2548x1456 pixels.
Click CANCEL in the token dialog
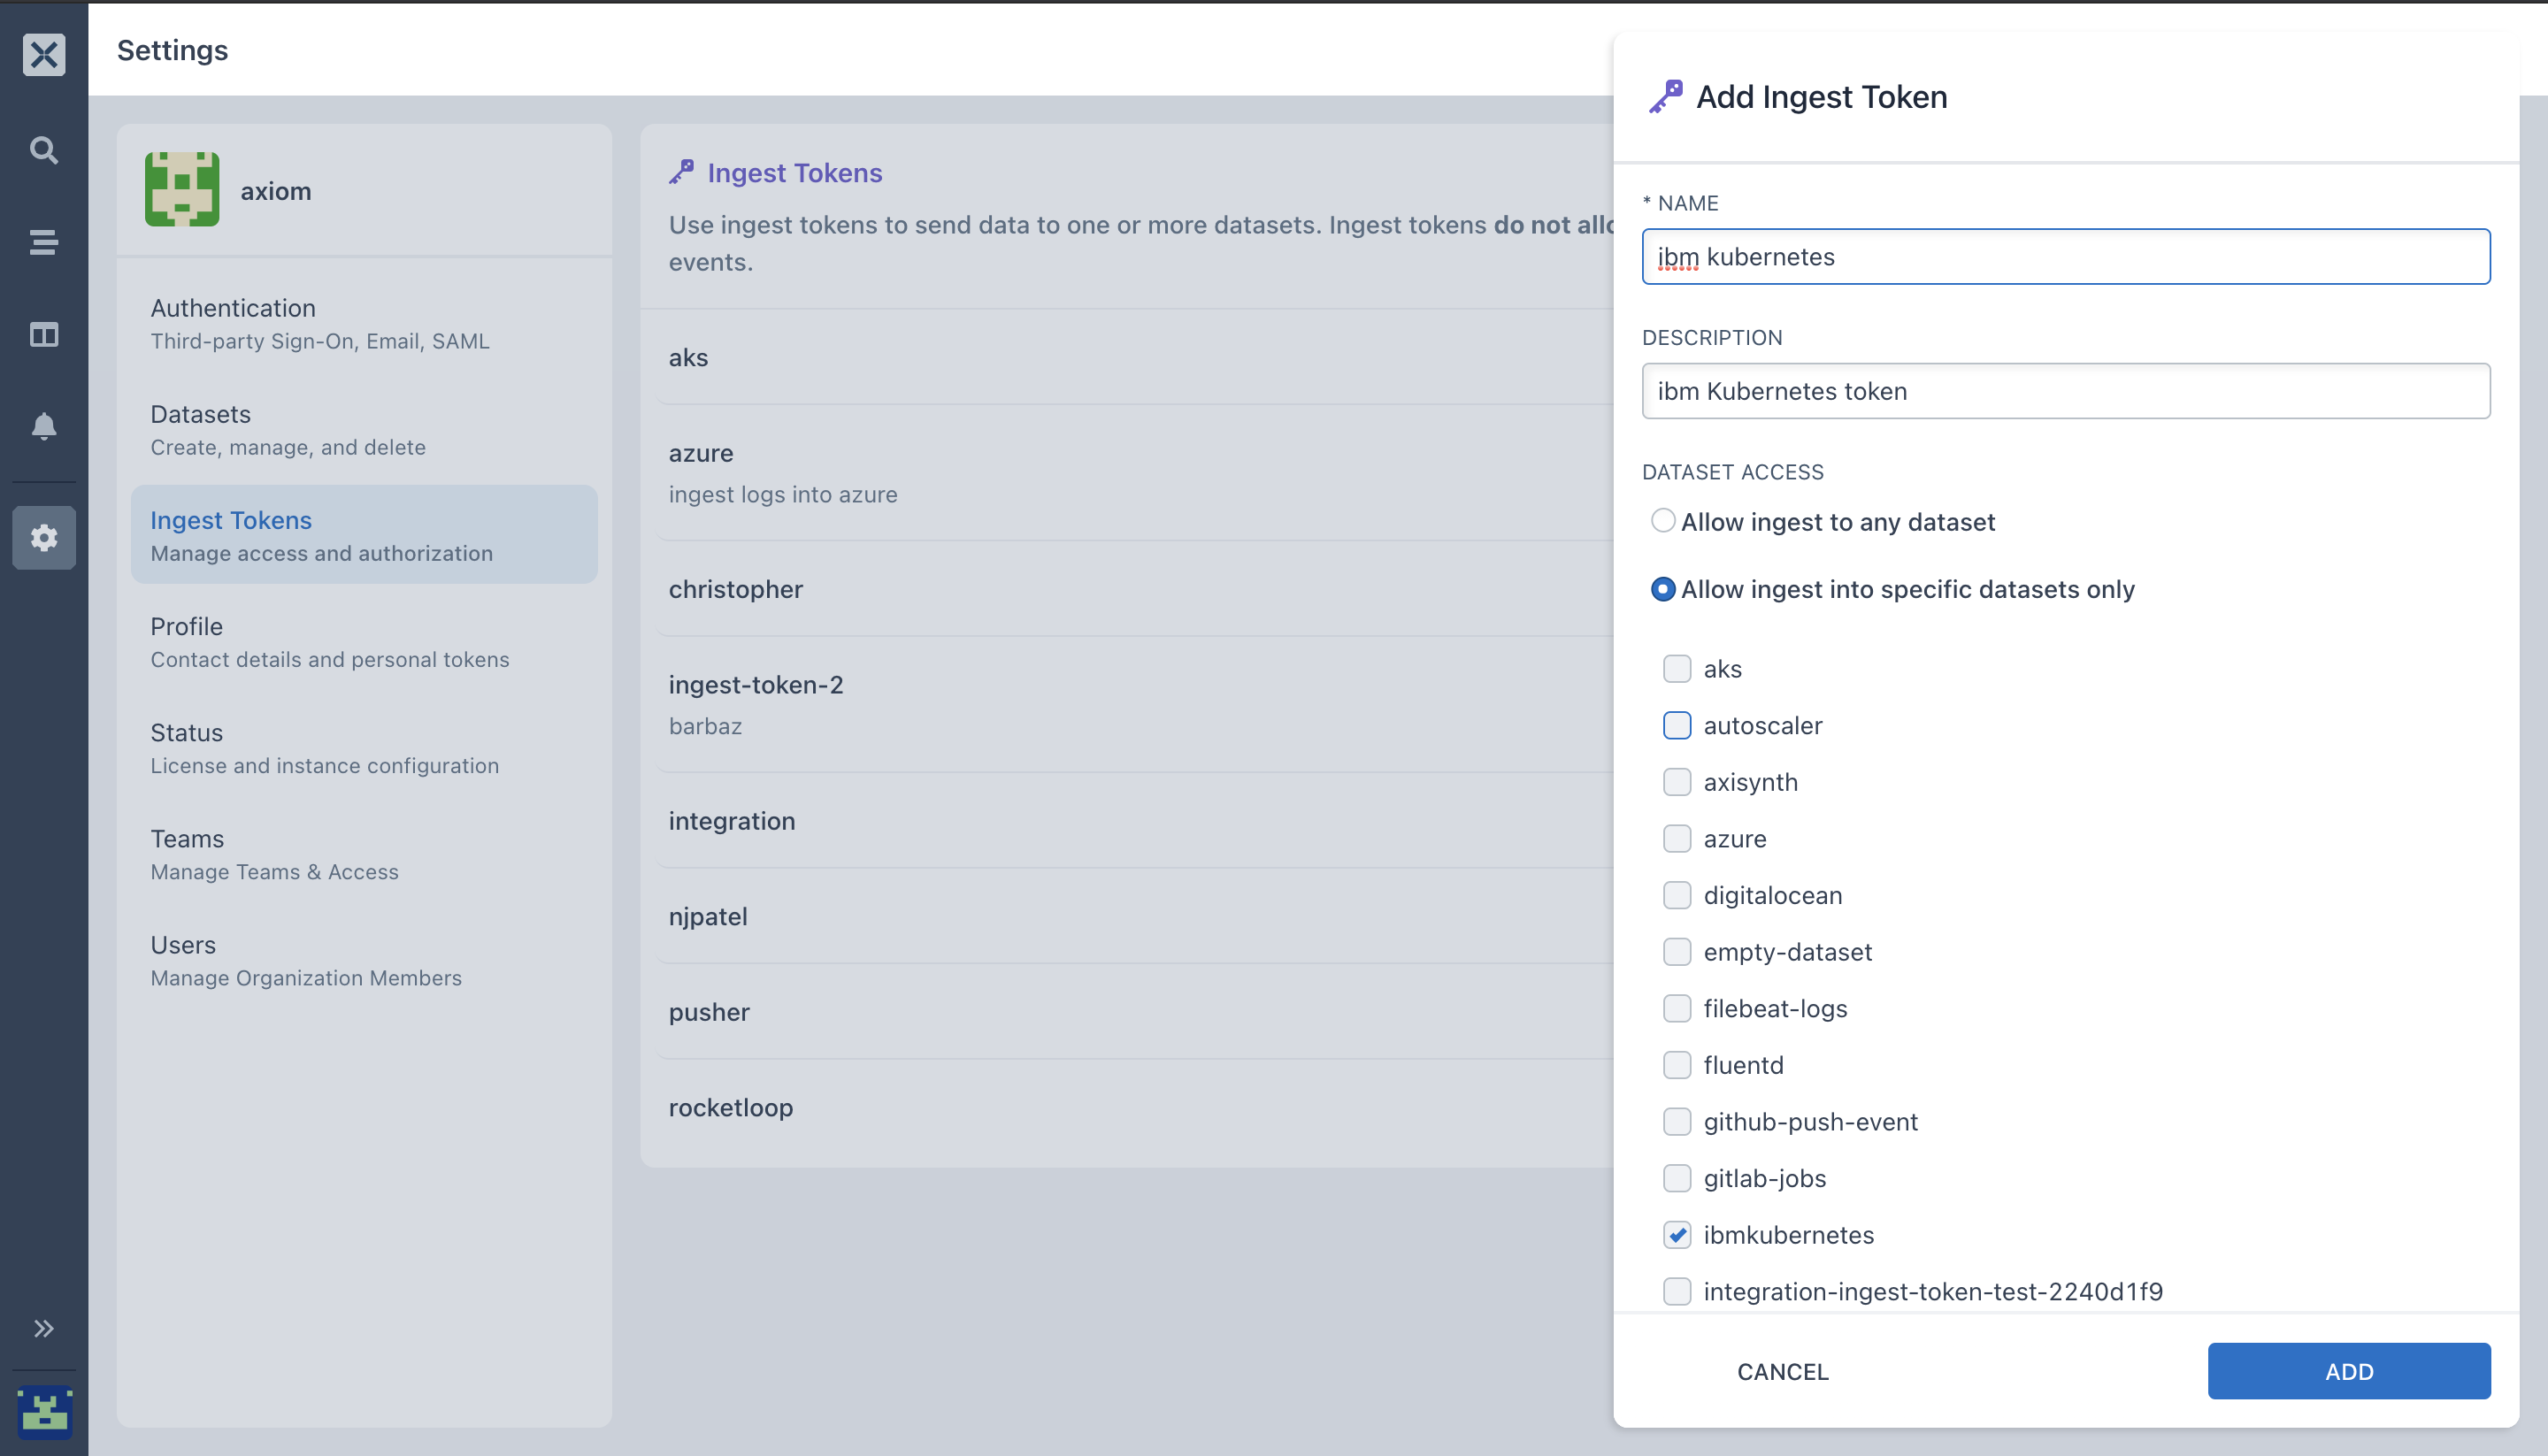pyautogui.click(x=1782, y=1372)
